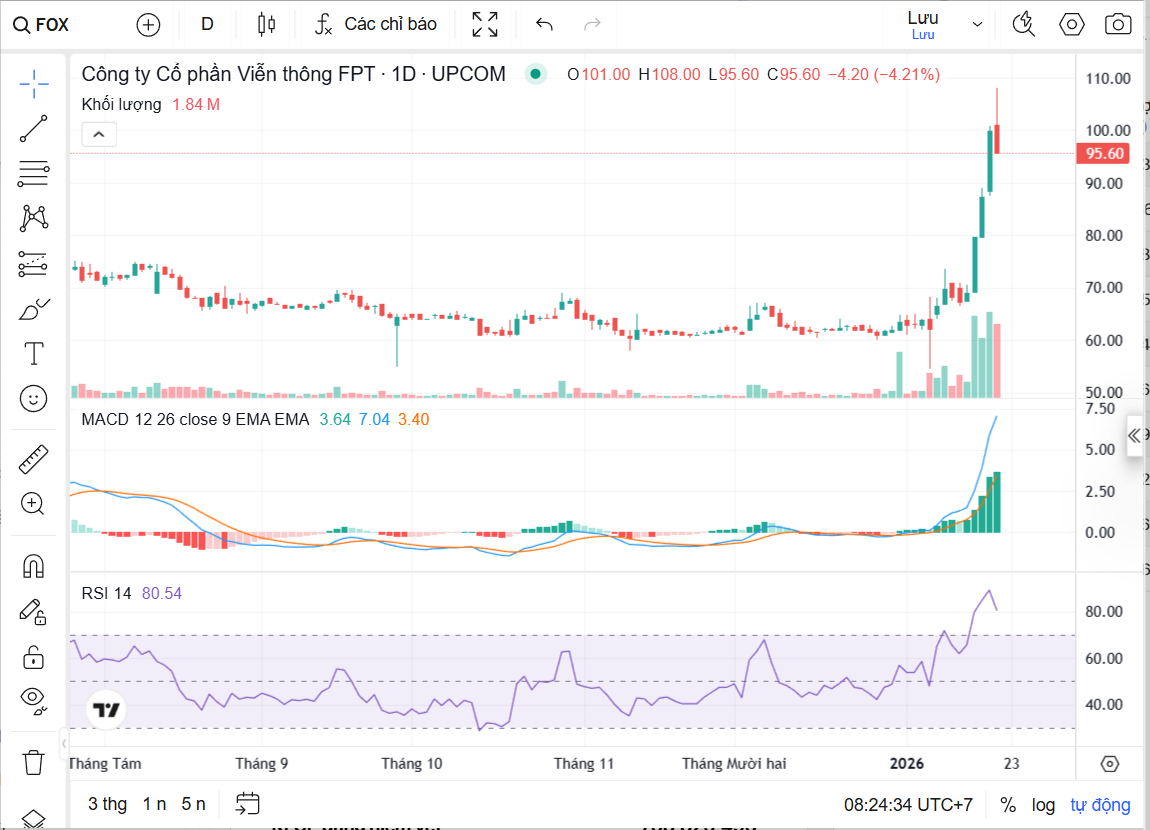Take a chart snapshot with camera icon

click(1118, 24)
